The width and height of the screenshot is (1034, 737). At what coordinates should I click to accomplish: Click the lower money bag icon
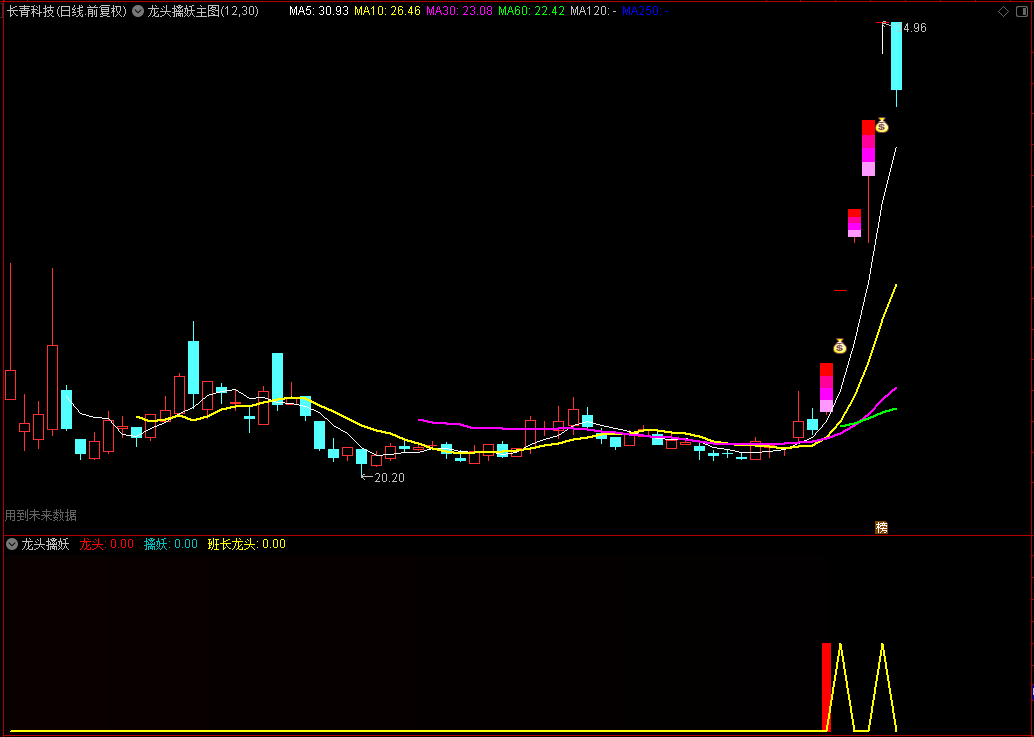click(x=839, y=345)
